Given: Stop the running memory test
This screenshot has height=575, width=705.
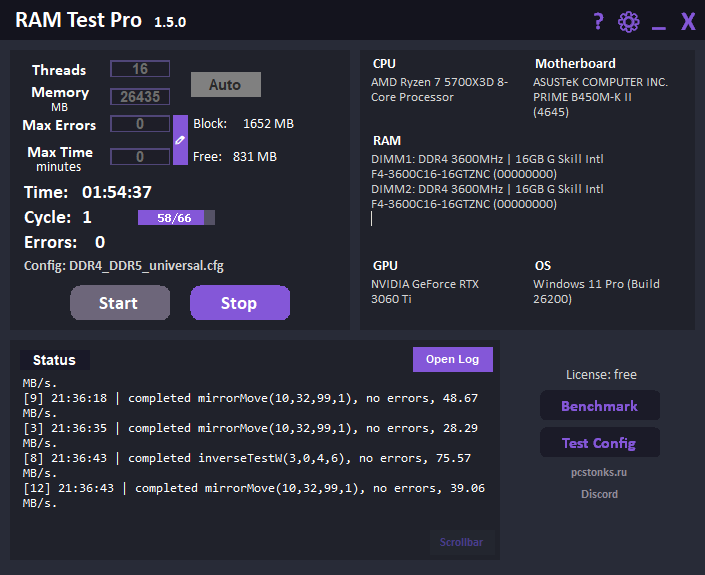Looking at the screenshot, I should point(240,303).
